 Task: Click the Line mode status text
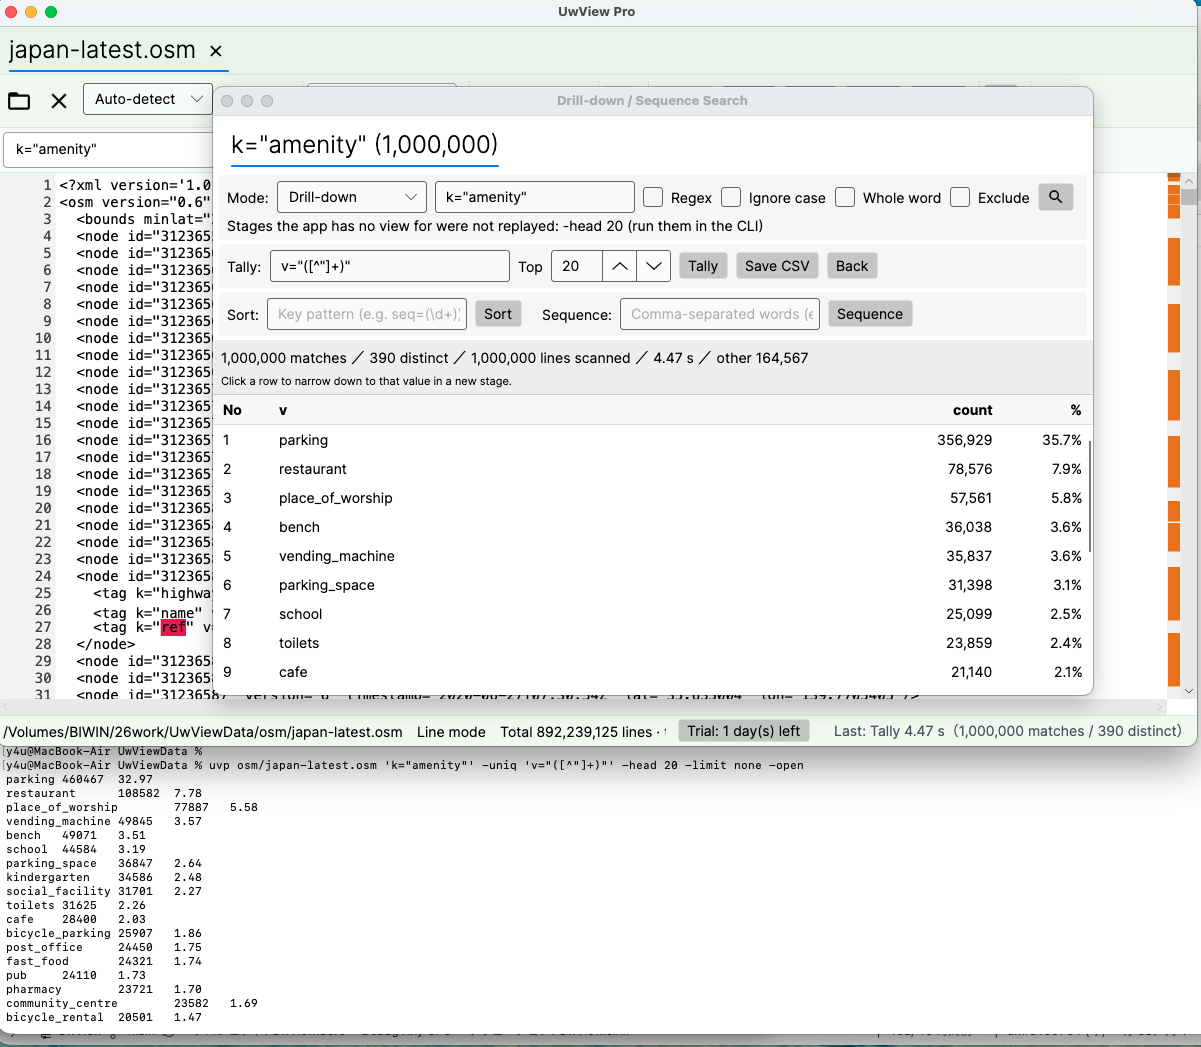(x=451, y=732)
